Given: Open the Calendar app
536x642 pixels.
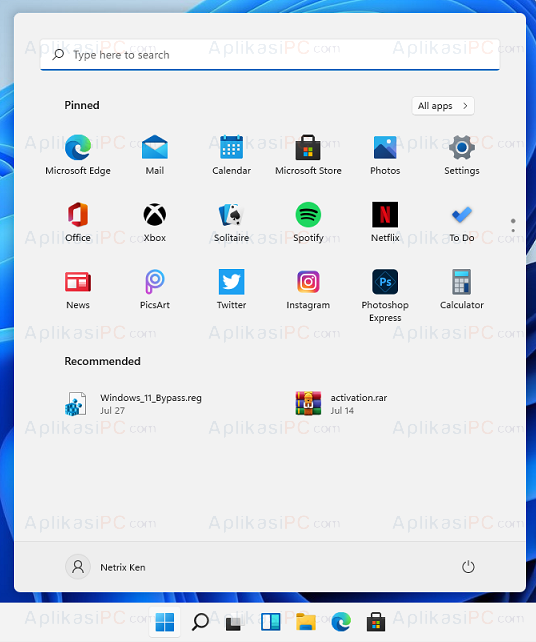Looking at the screenshot, I should click(x=231, y=155).
